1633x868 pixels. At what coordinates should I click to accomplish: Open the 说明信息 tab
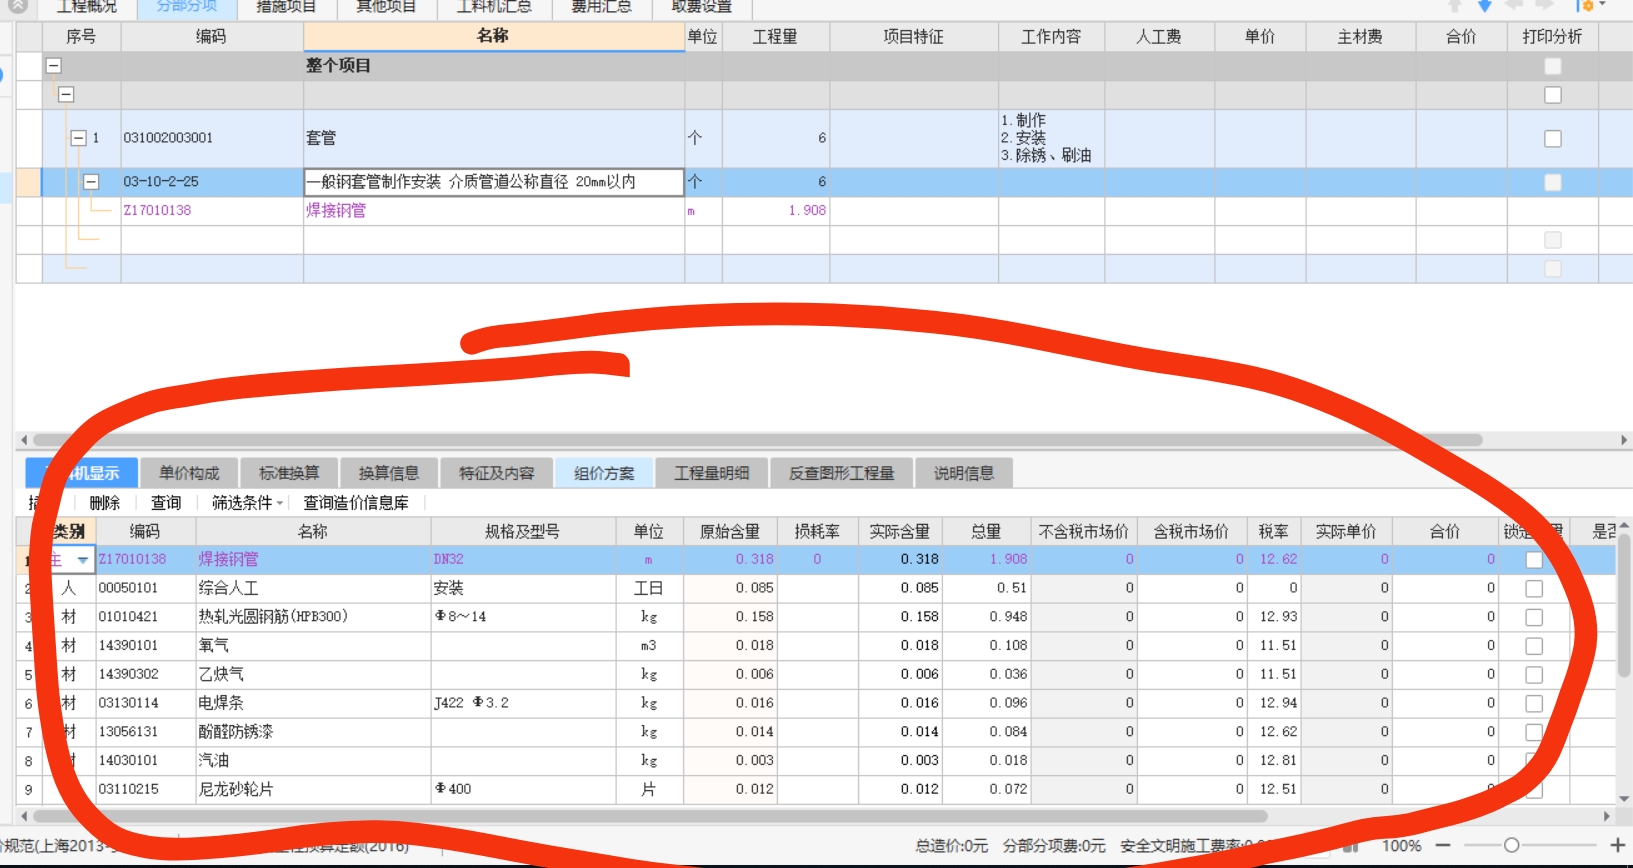964,473
